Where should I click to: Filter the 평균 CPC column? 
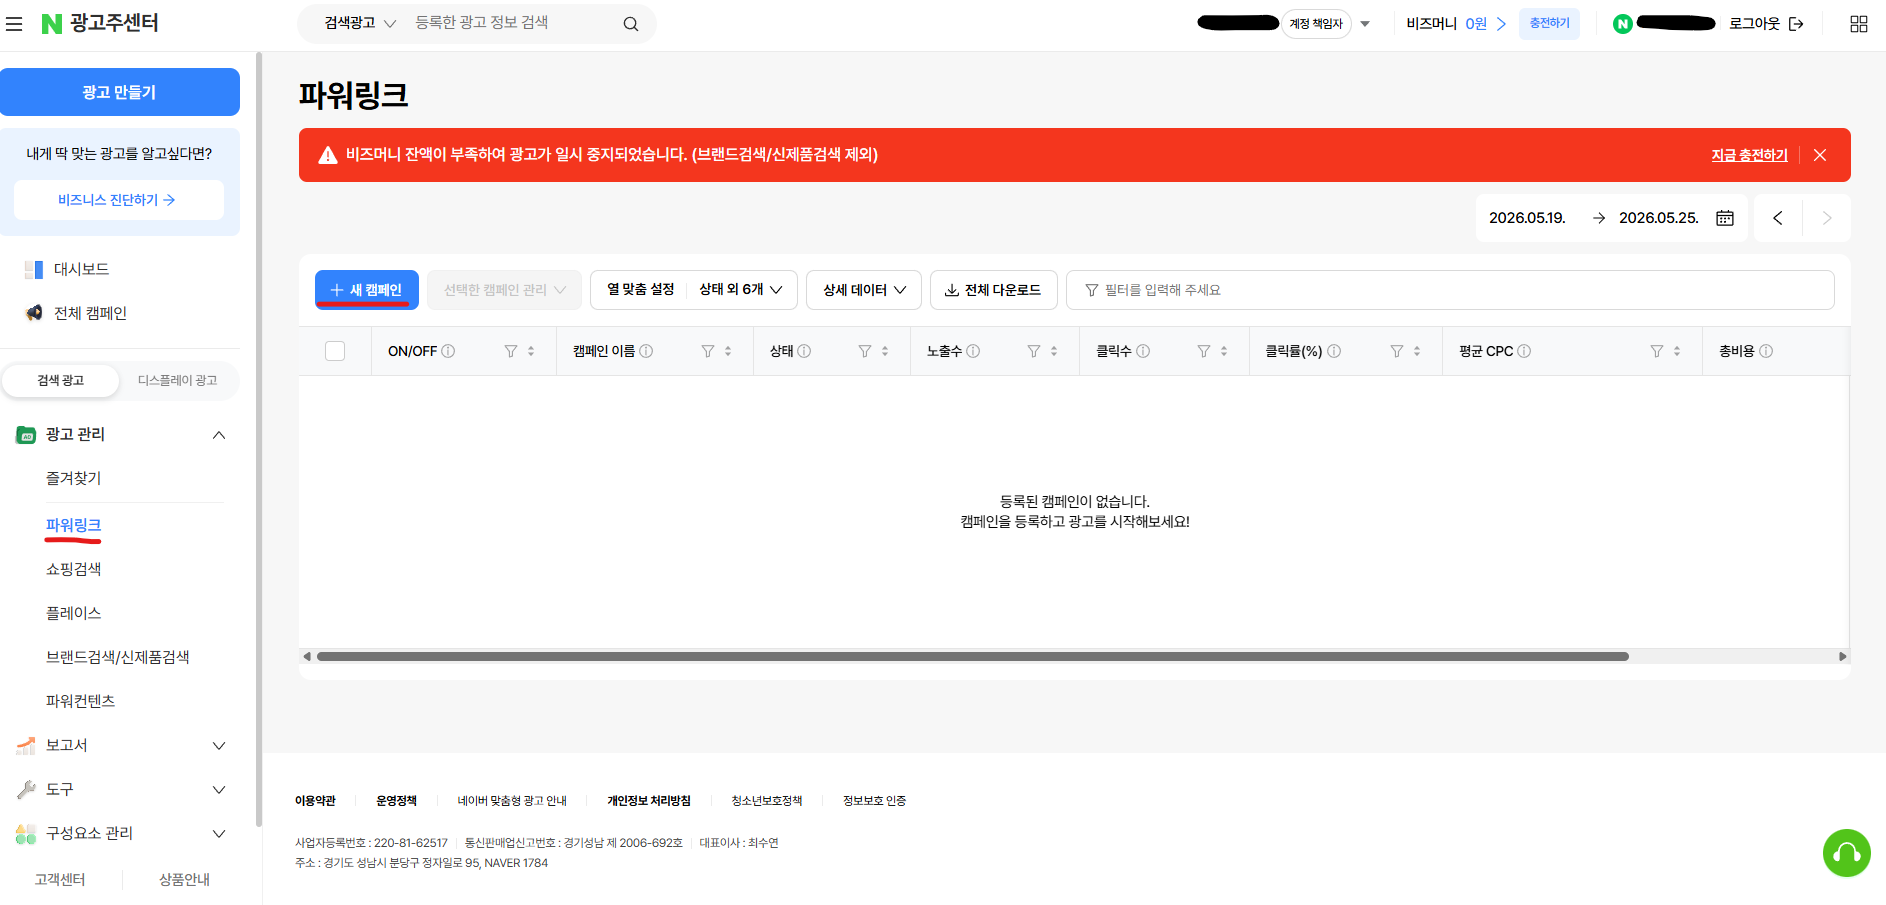point(1657,351)
